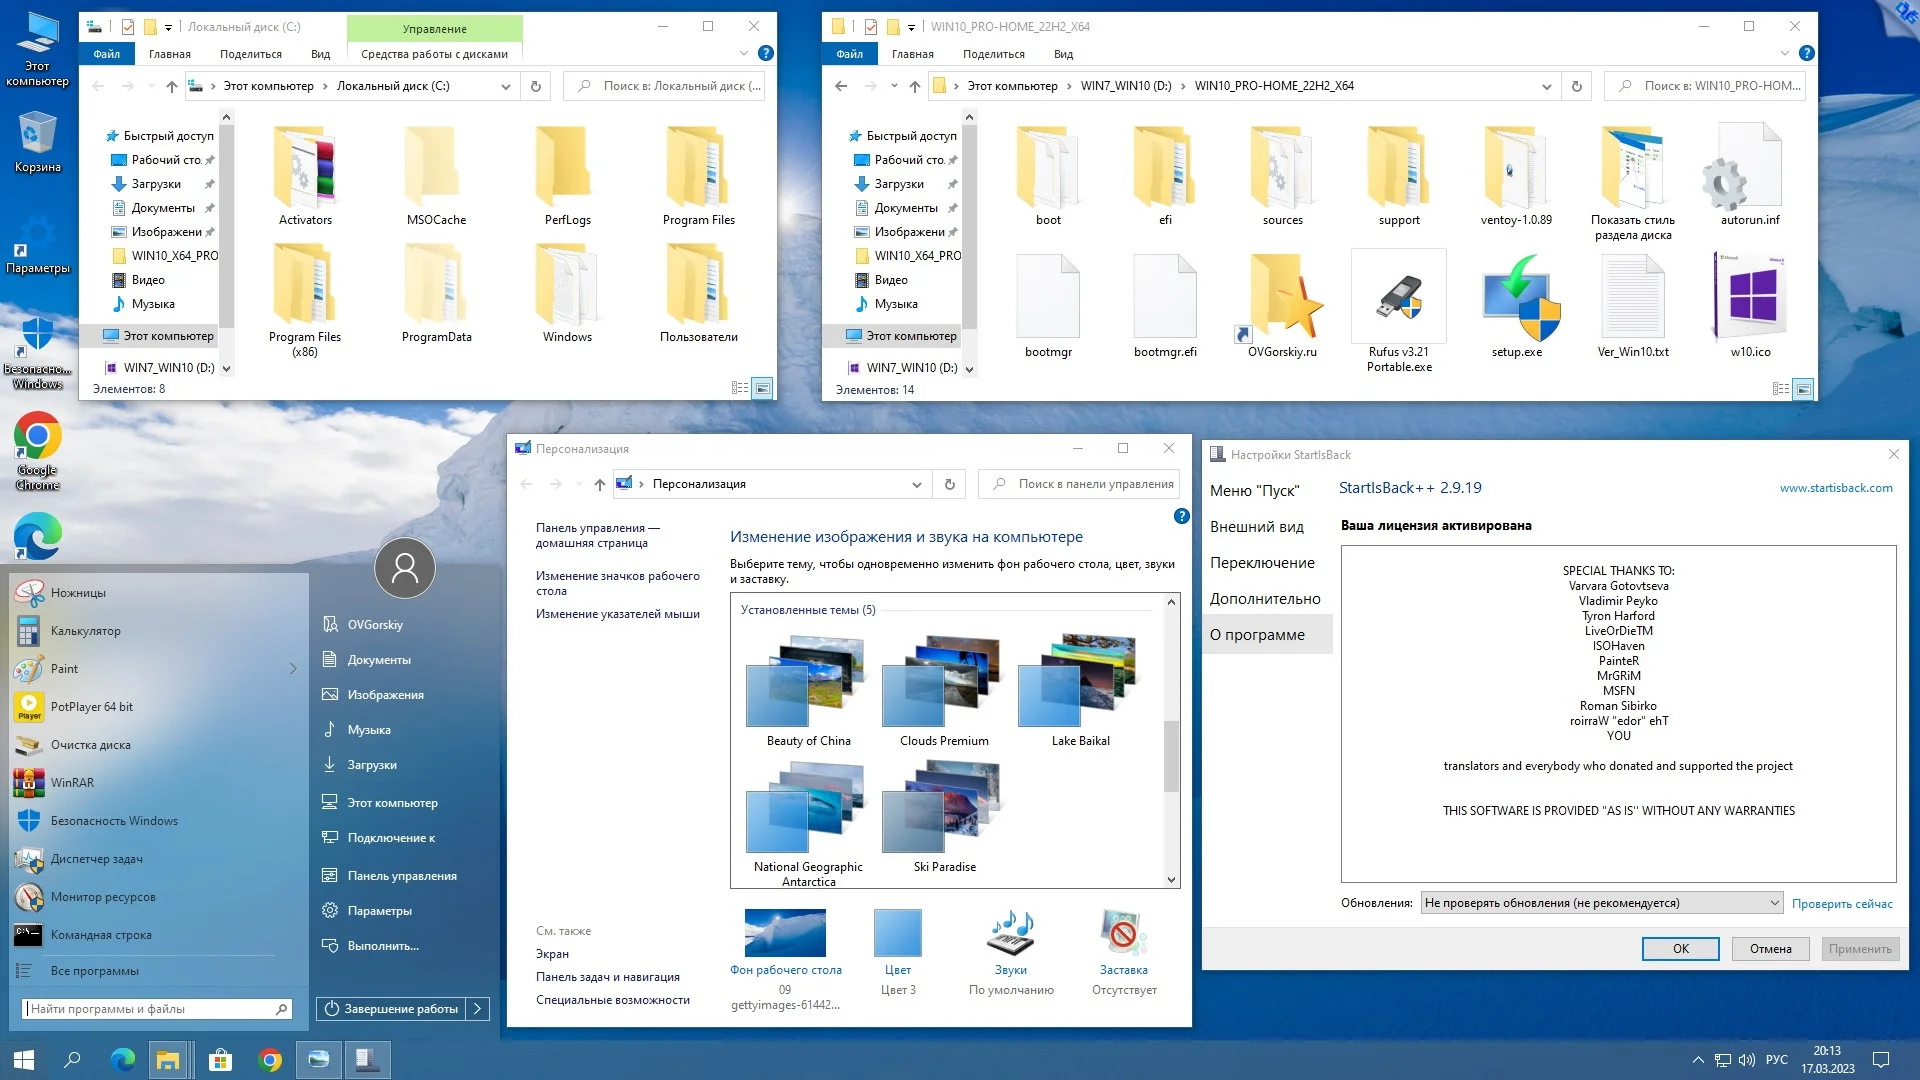Switch to Внешний вид section in StartIsBack
This screenshot has width=1920, height=1080.
[1256, 527]
